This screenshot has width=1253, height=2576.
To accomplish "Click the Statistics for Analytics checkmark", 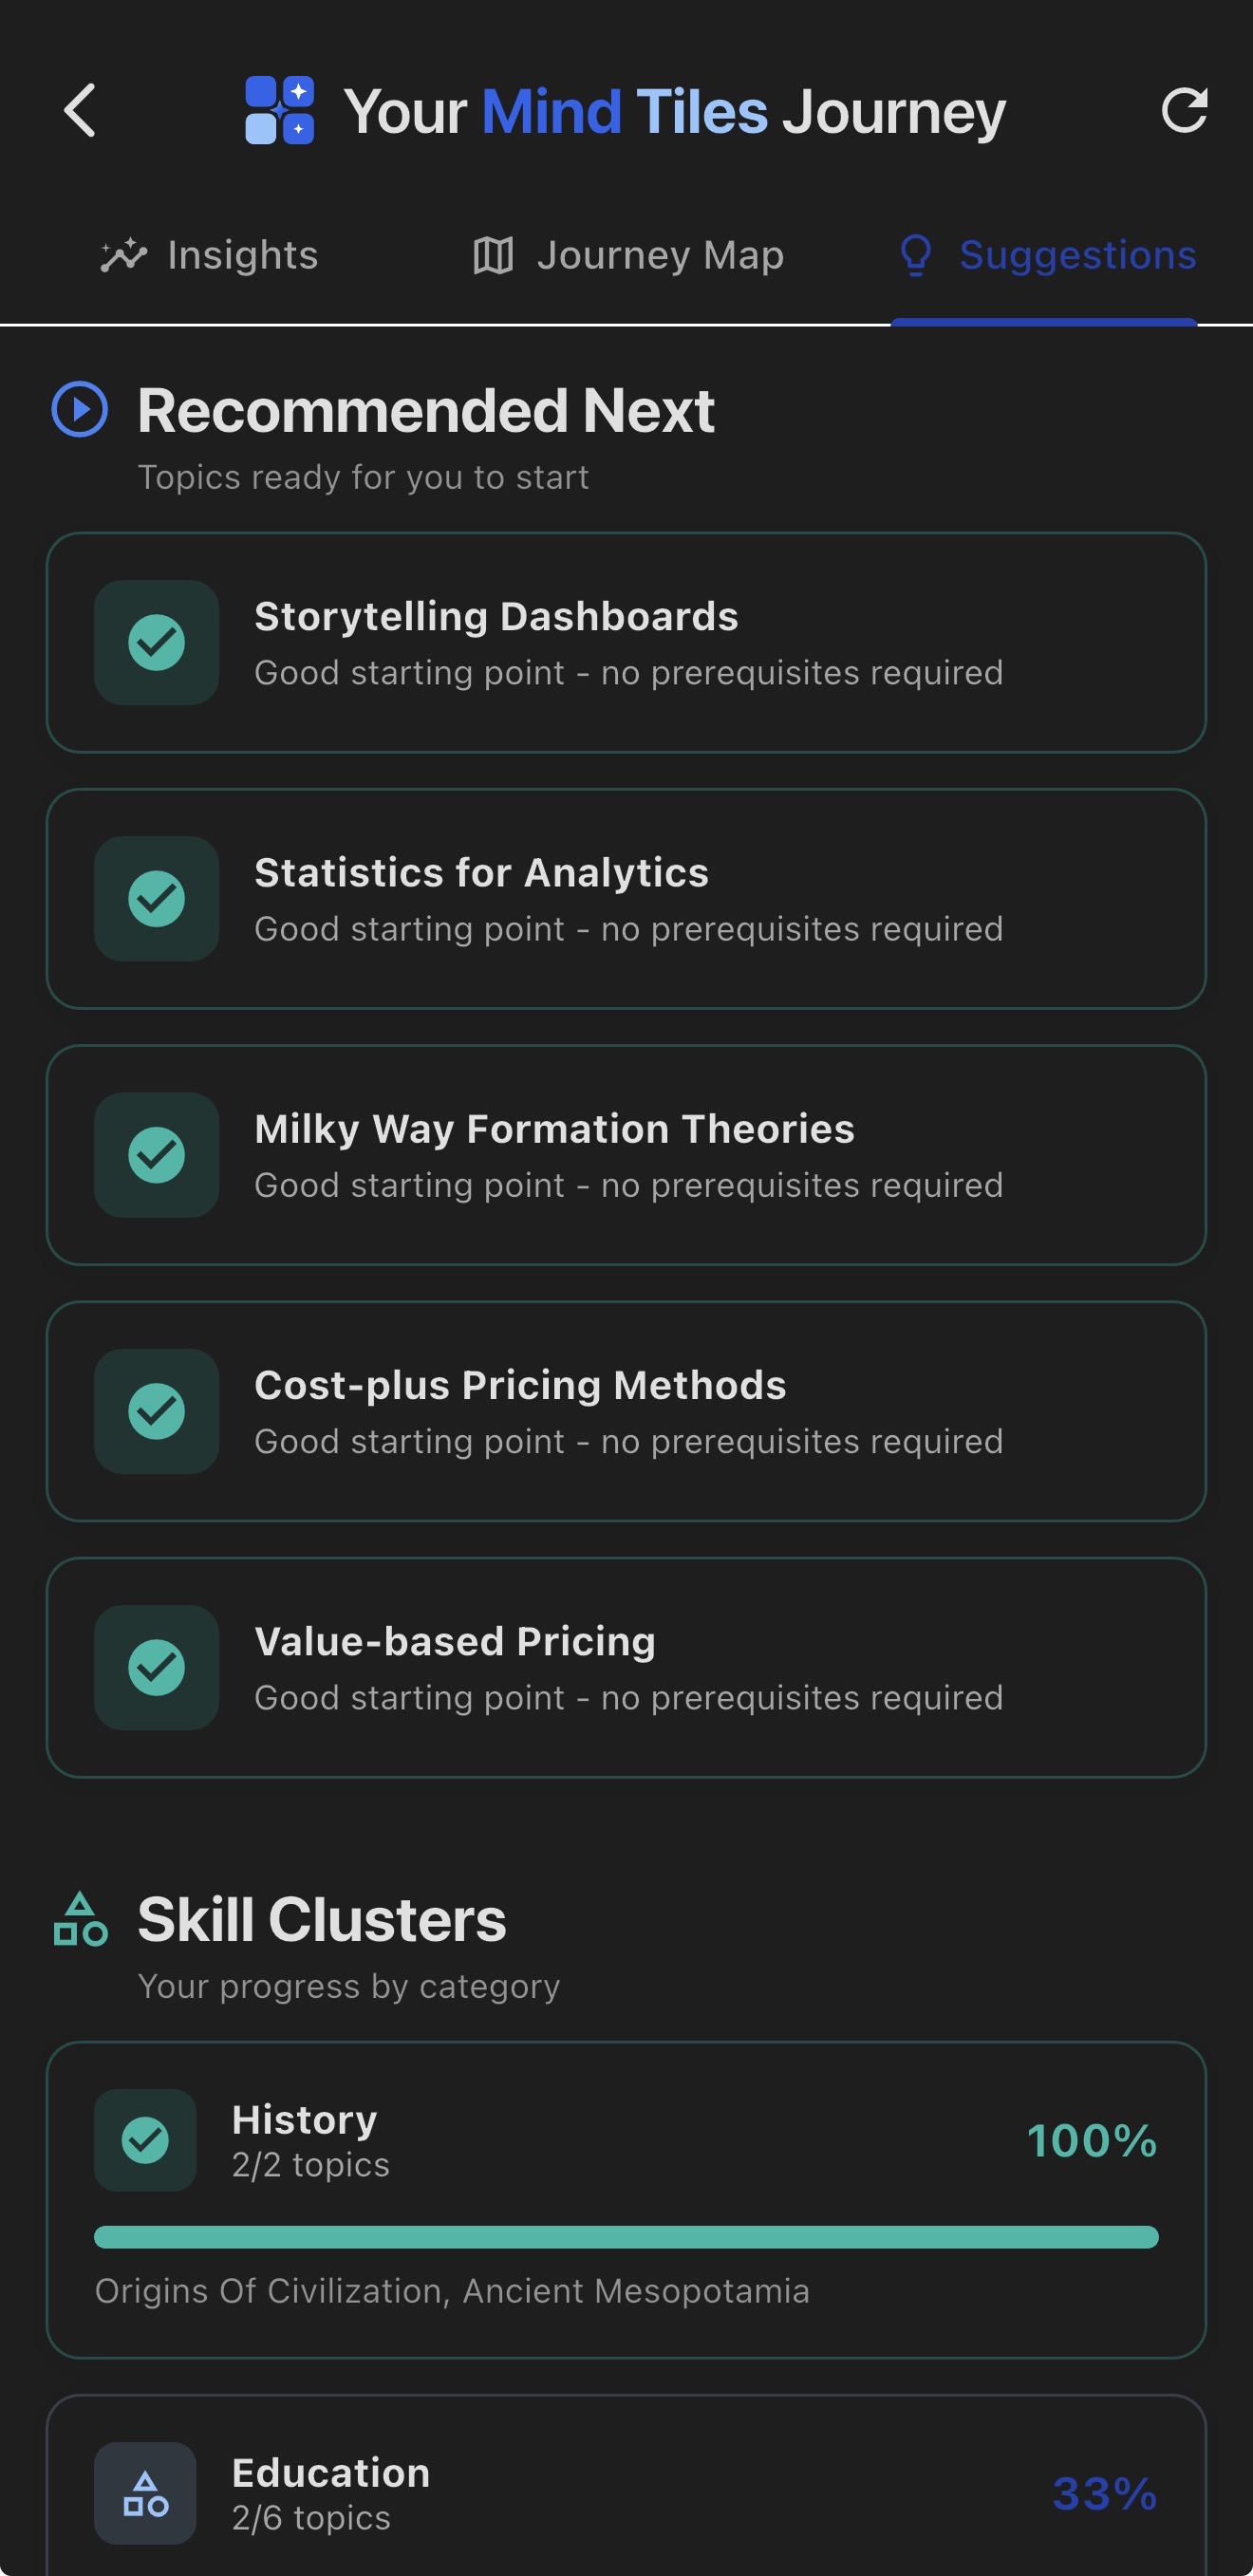I will pyautogui.click(x=157, y=899).
